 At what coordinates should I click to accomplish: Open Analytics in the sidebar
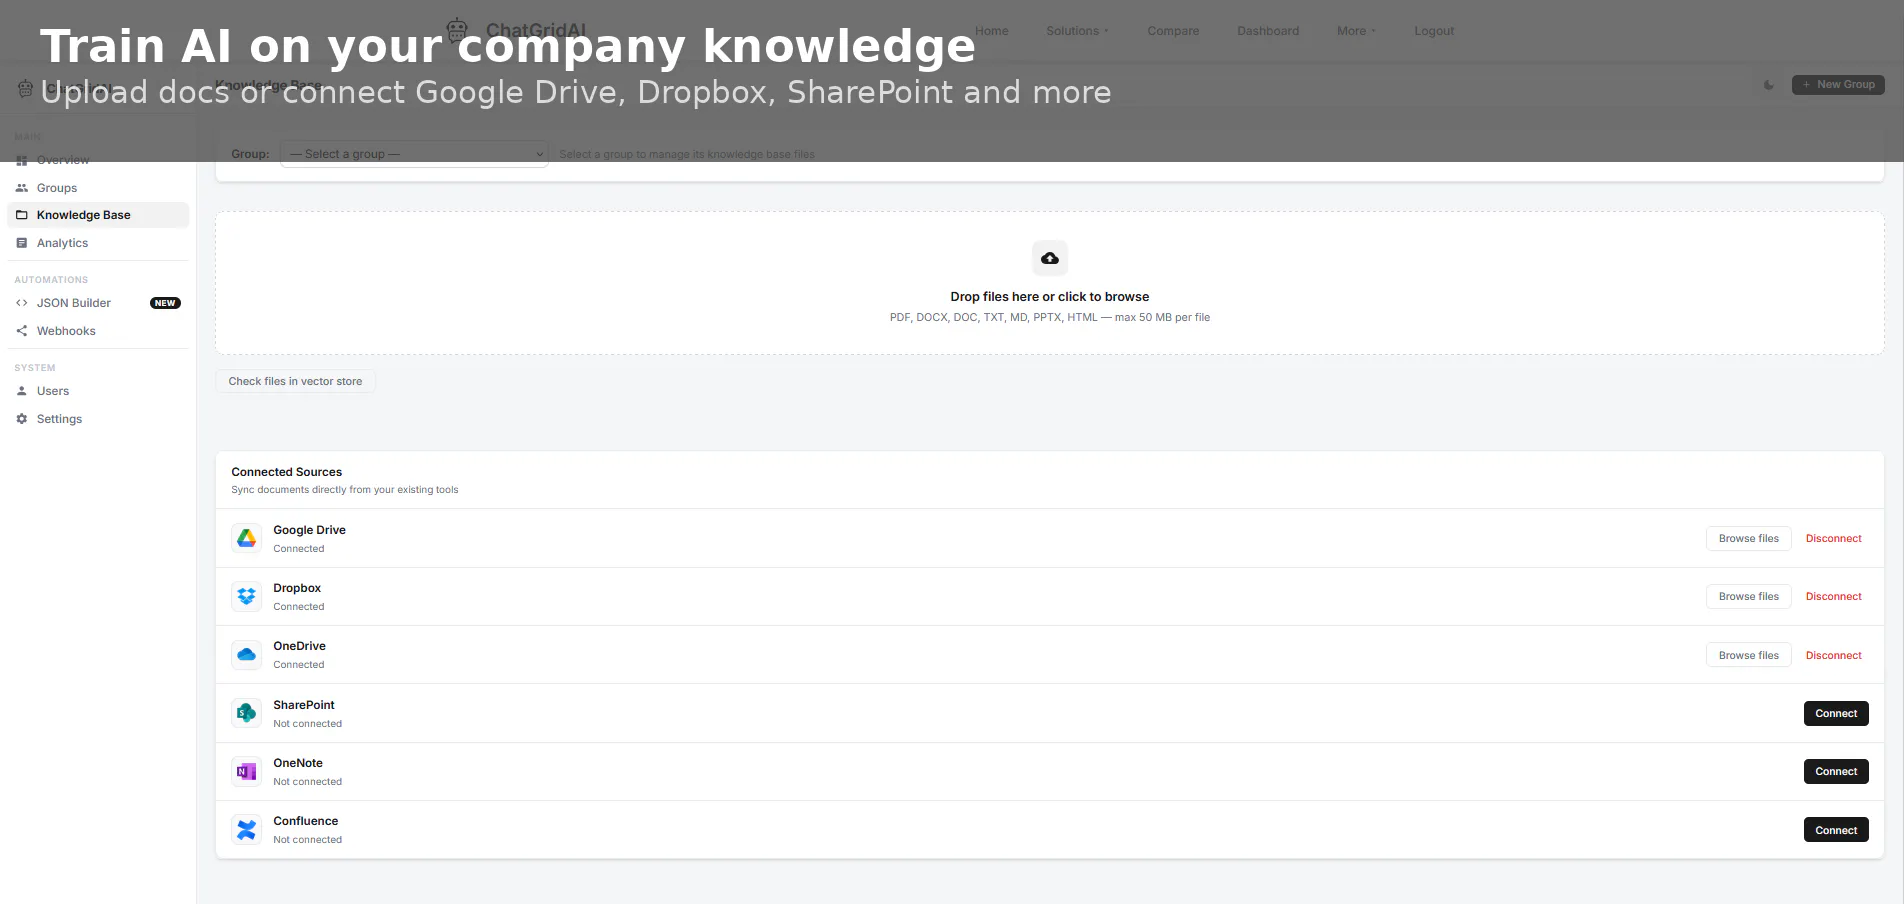pos(98,243)
